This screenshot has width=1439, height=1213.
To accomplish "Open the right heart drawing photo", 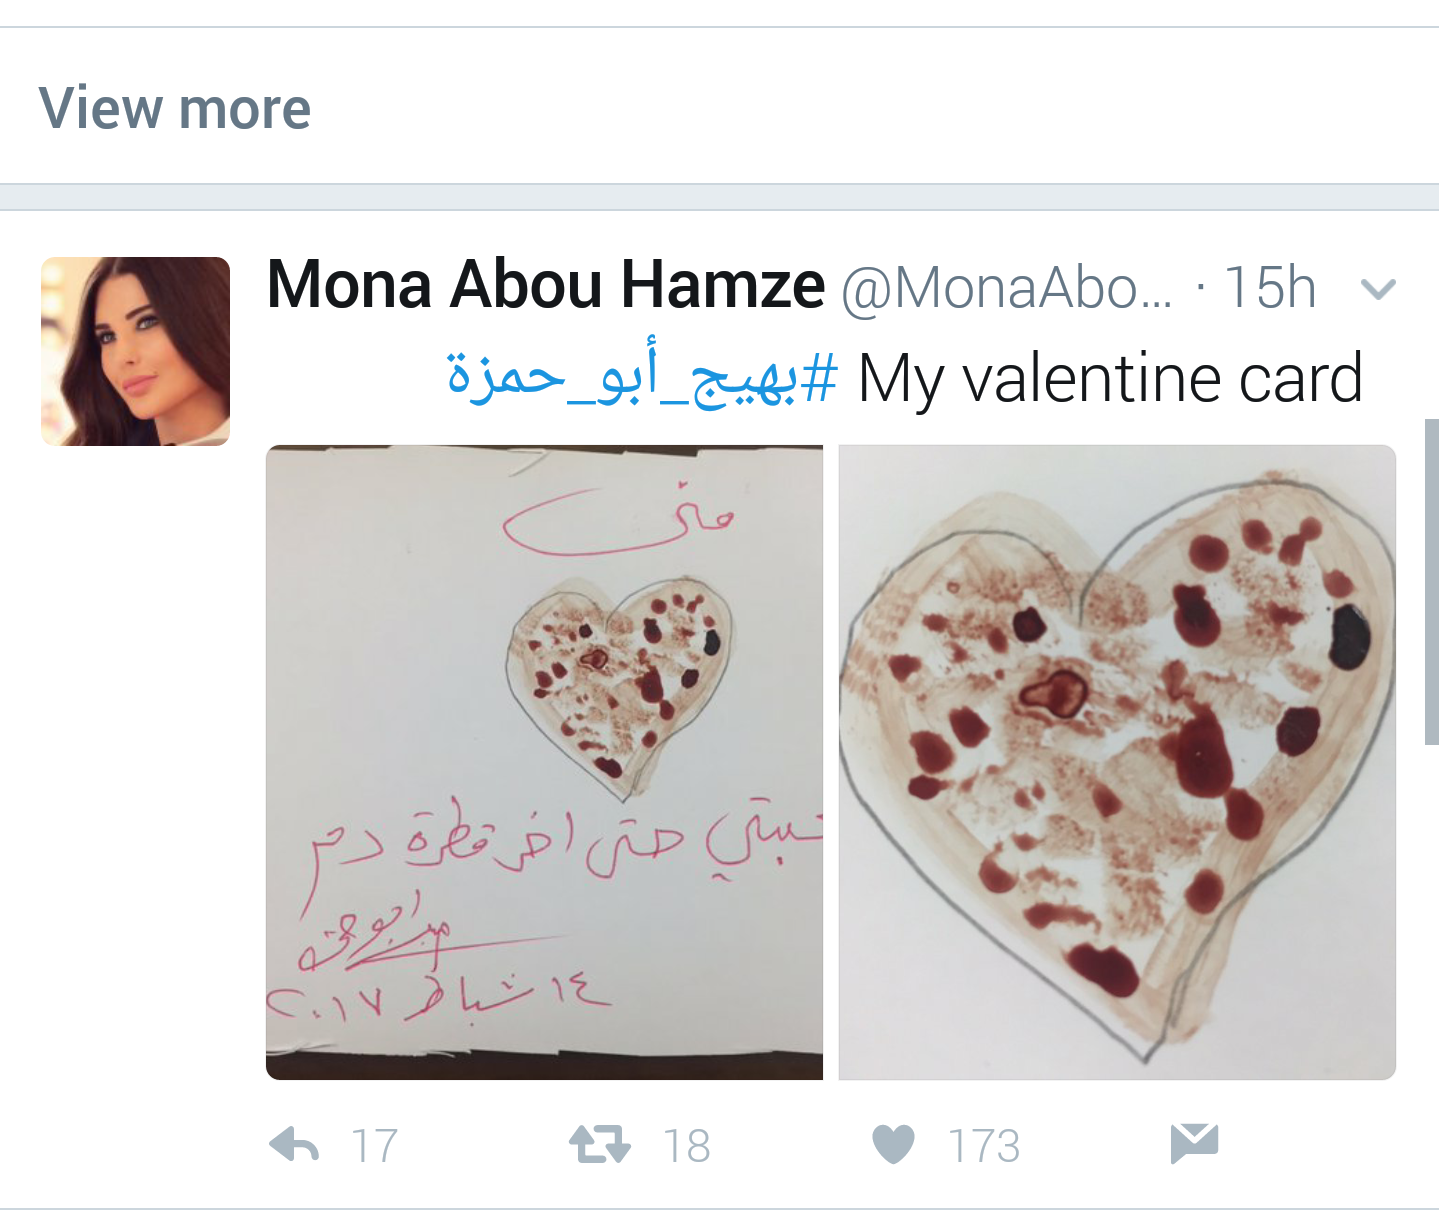I will [x=1117, y=762].
